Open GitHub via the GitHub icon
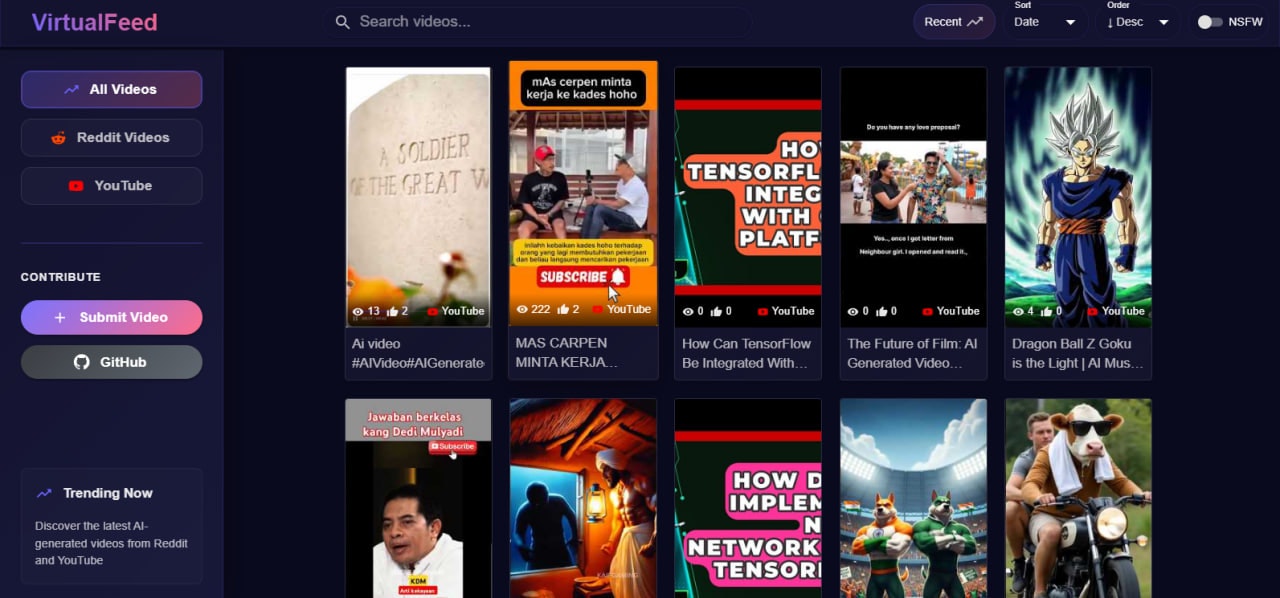This screenshot has height=598, width=1280. (81, 362)
